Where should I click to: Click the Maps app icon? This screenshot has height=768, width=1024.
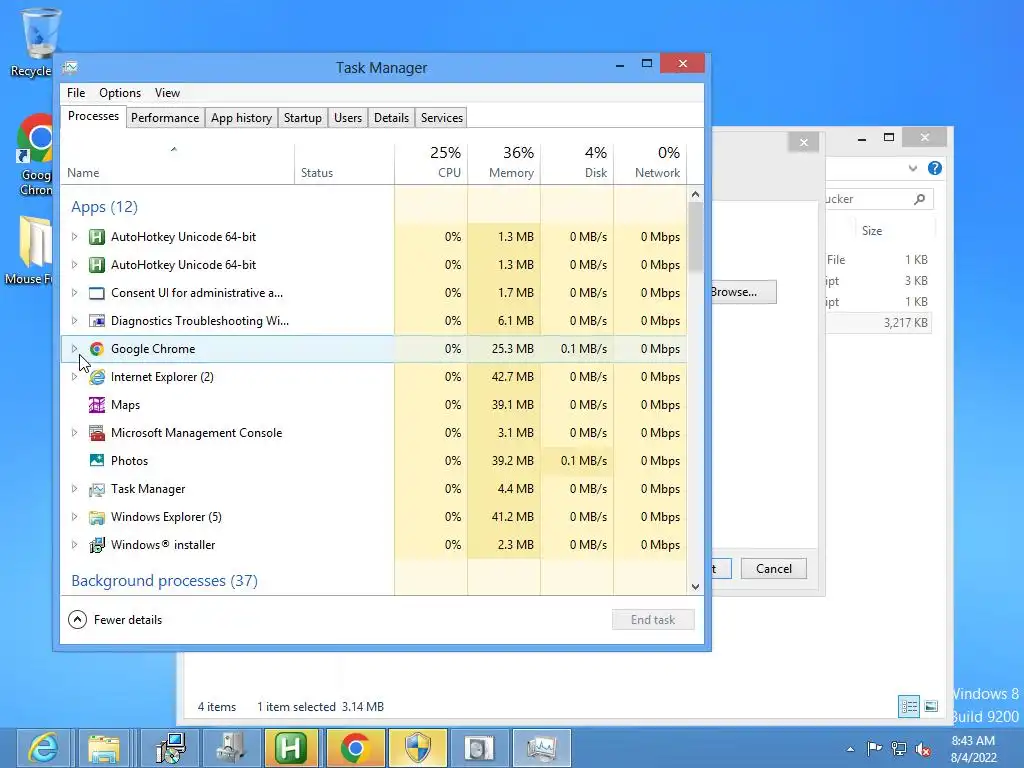(x=97, y=405)
